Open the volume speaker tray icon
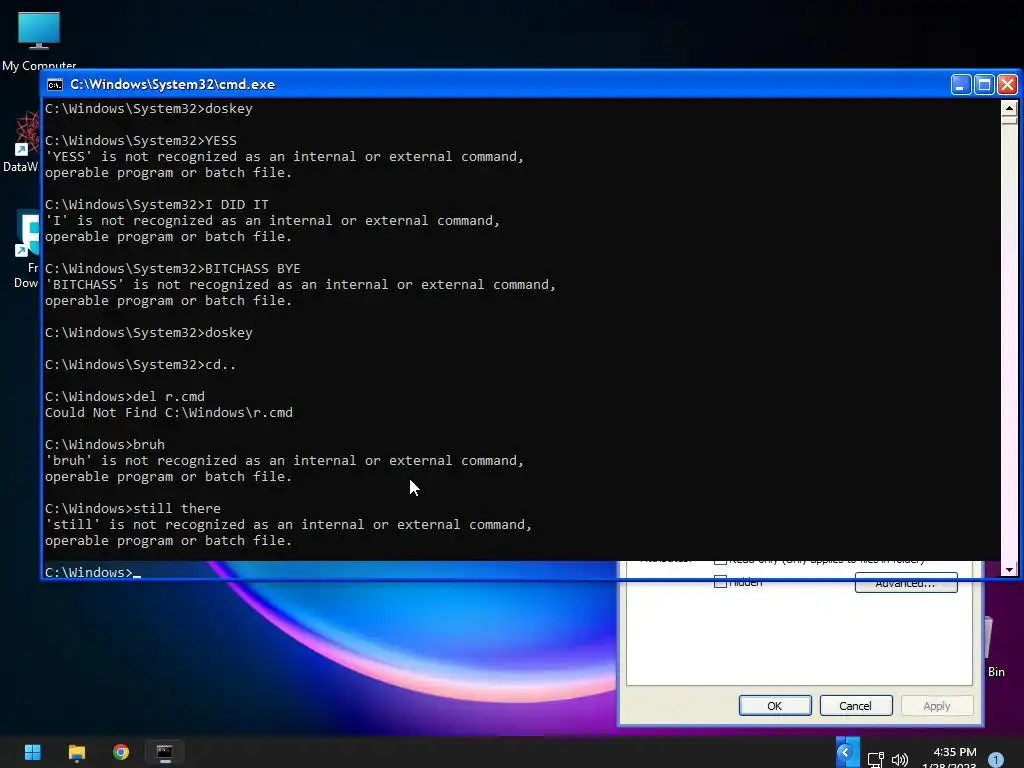This screenshot has height=768, width=1024. coord(900,760)
